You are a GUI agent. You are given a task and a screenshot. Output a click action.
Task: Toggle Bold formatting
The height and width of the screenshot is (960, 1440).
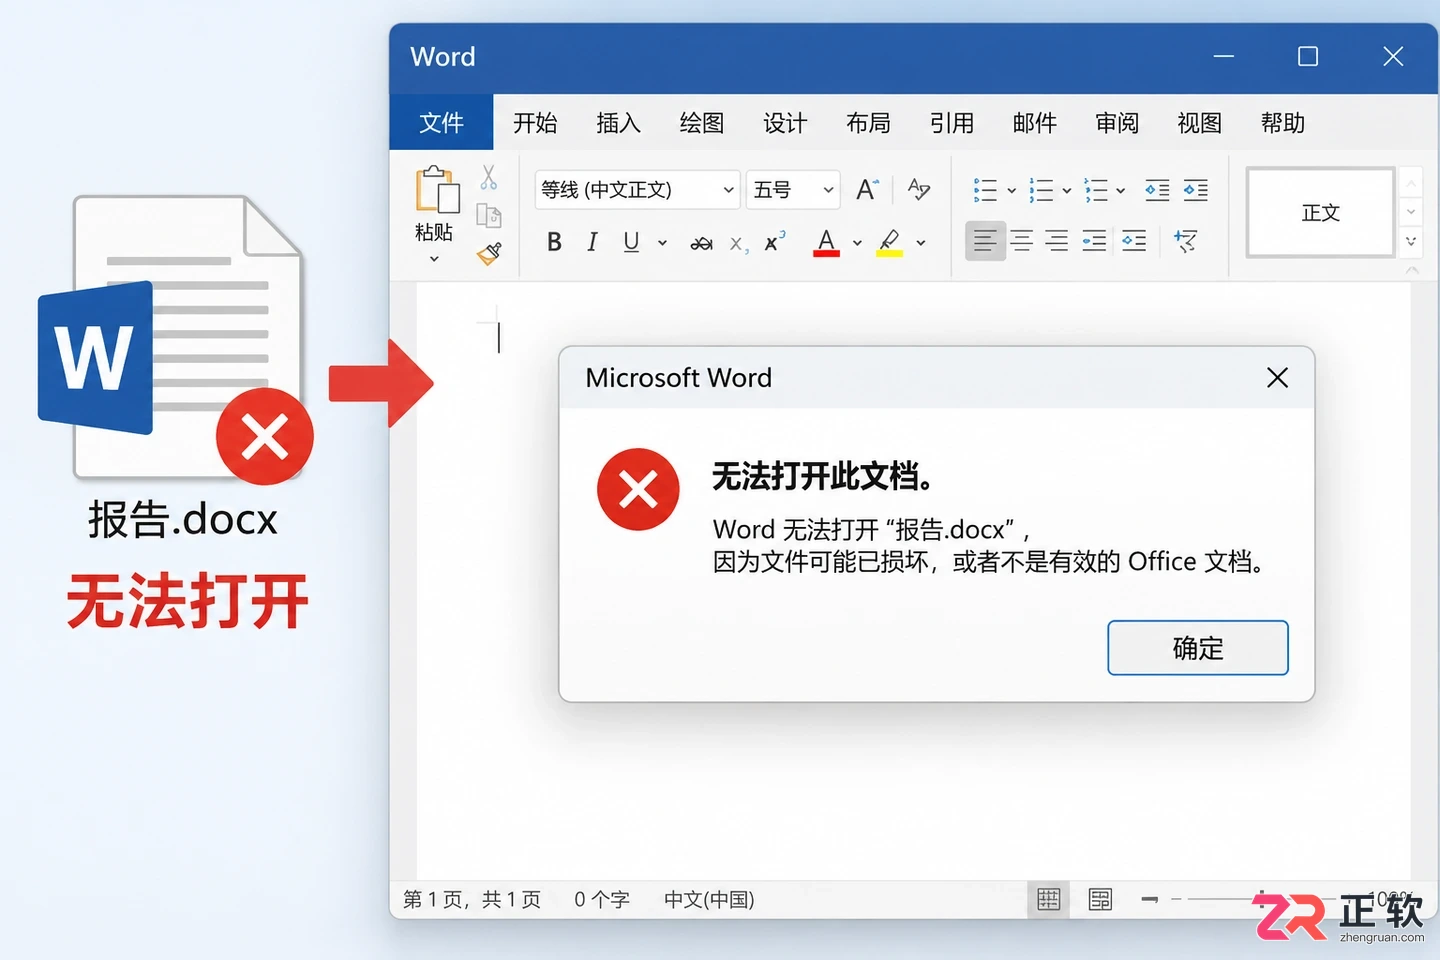click(554, 242)
